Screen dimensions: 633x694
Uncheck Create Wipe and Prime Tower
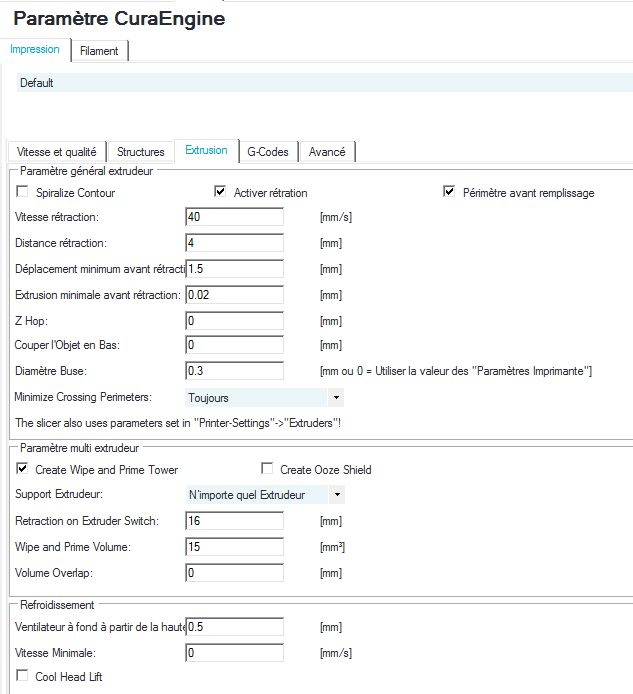tap(22, 468)
